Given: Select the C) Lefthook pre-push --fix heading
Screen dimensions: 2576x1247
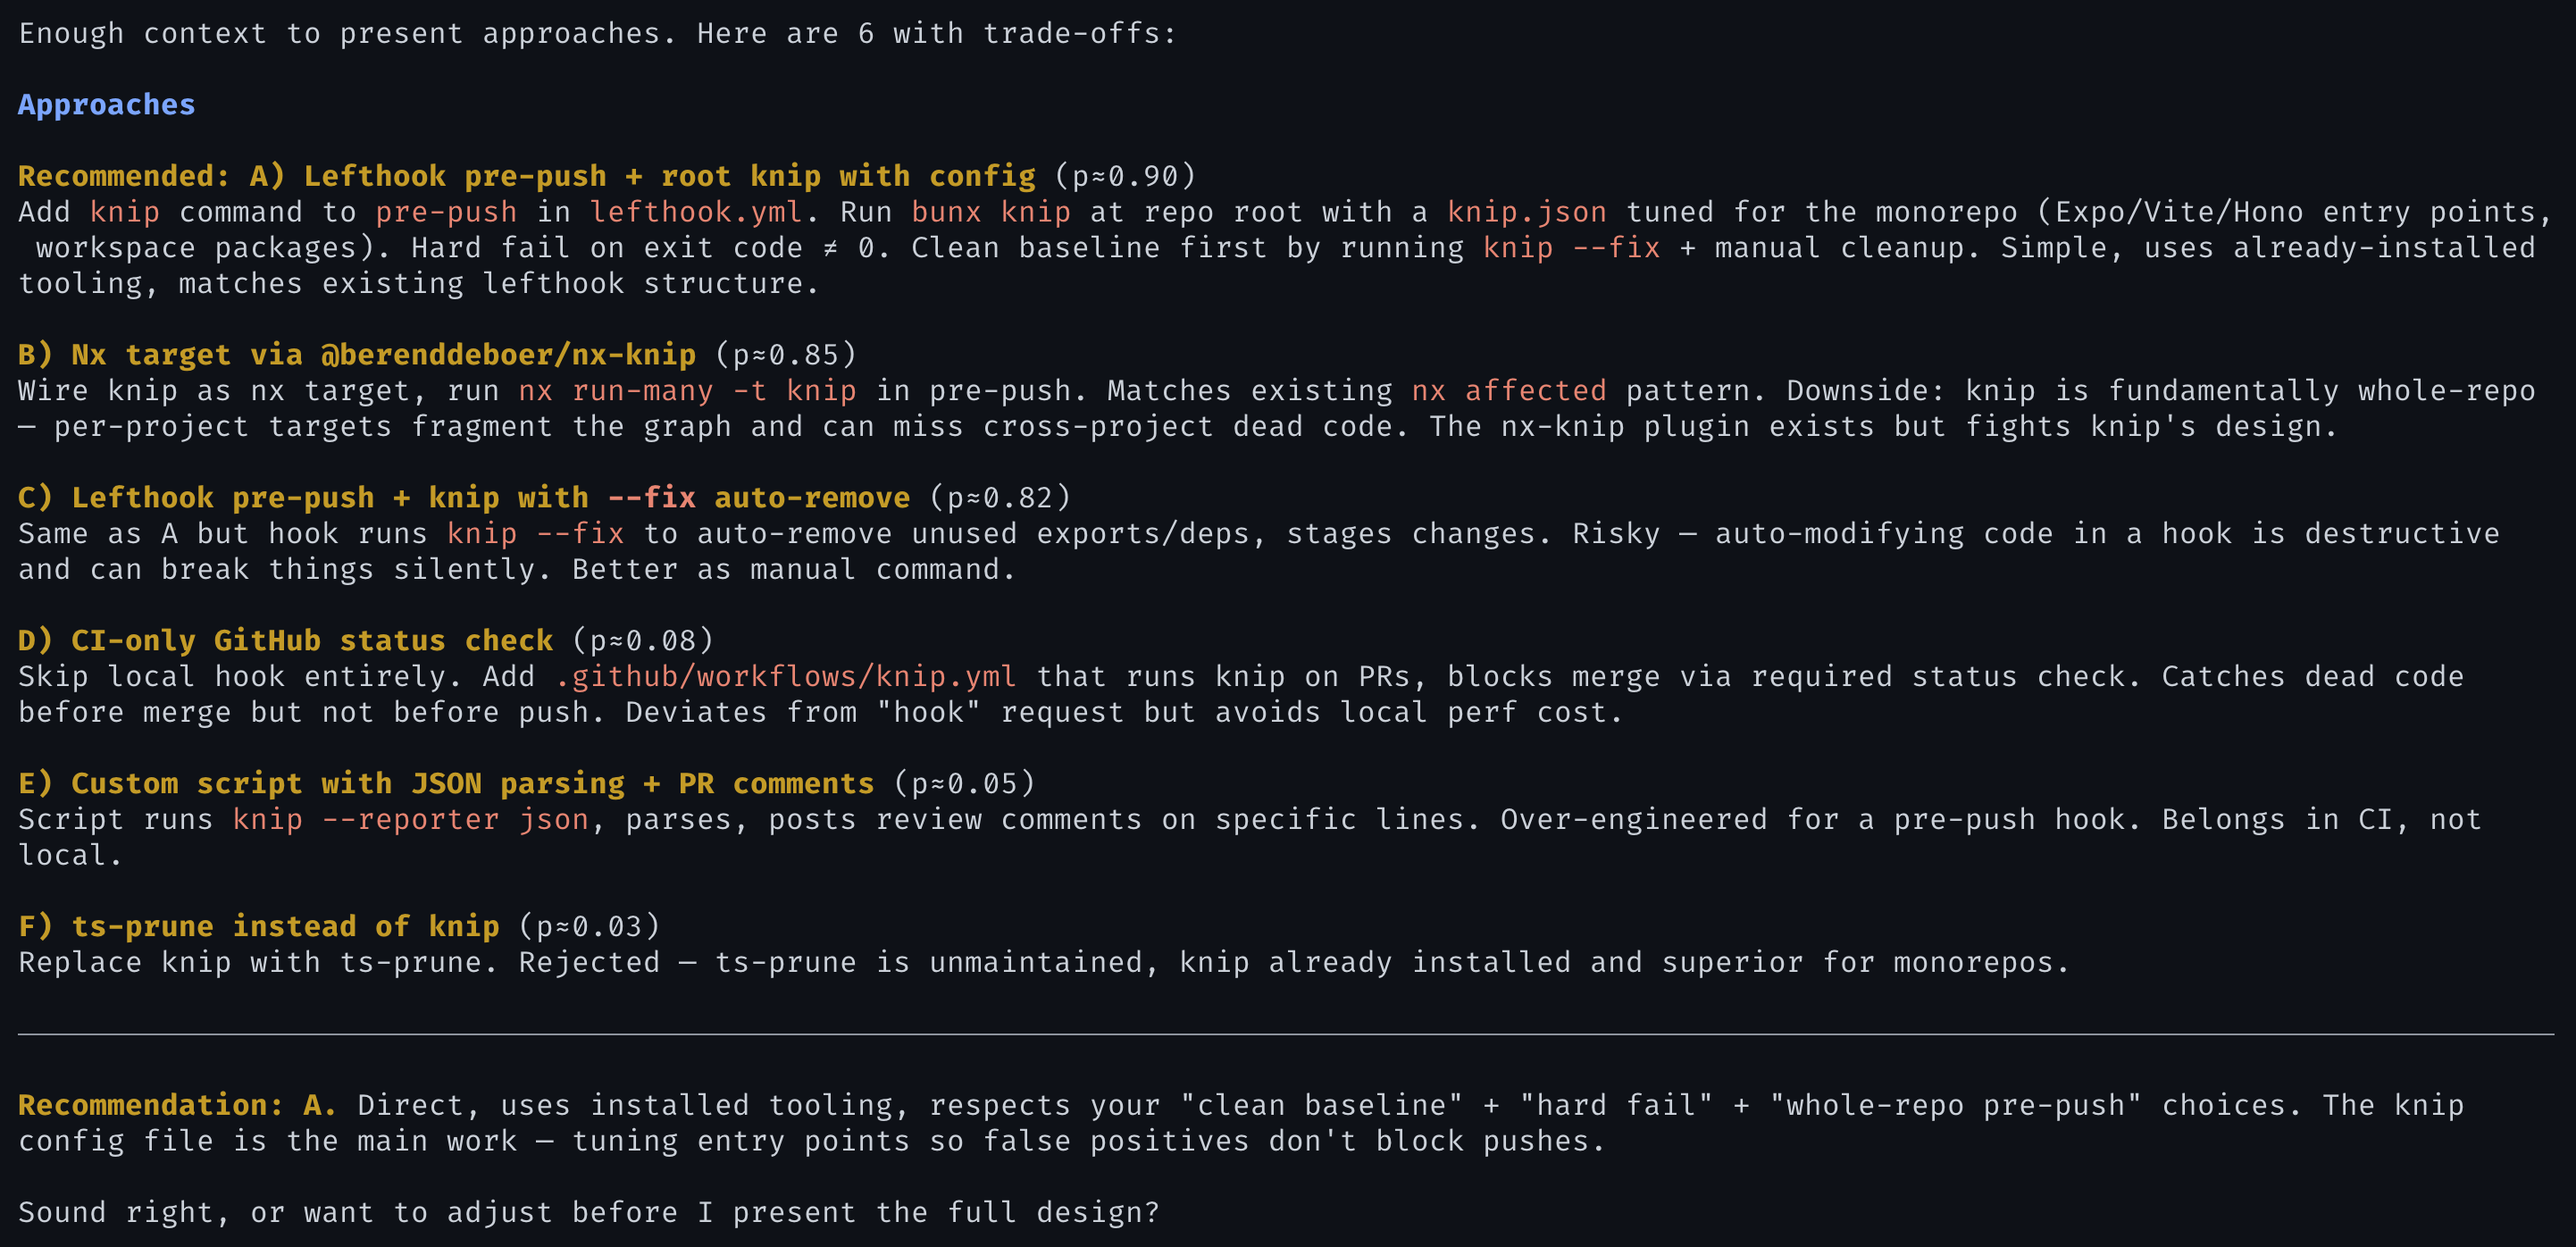Looking at the screenshot, I should (464, 498).
